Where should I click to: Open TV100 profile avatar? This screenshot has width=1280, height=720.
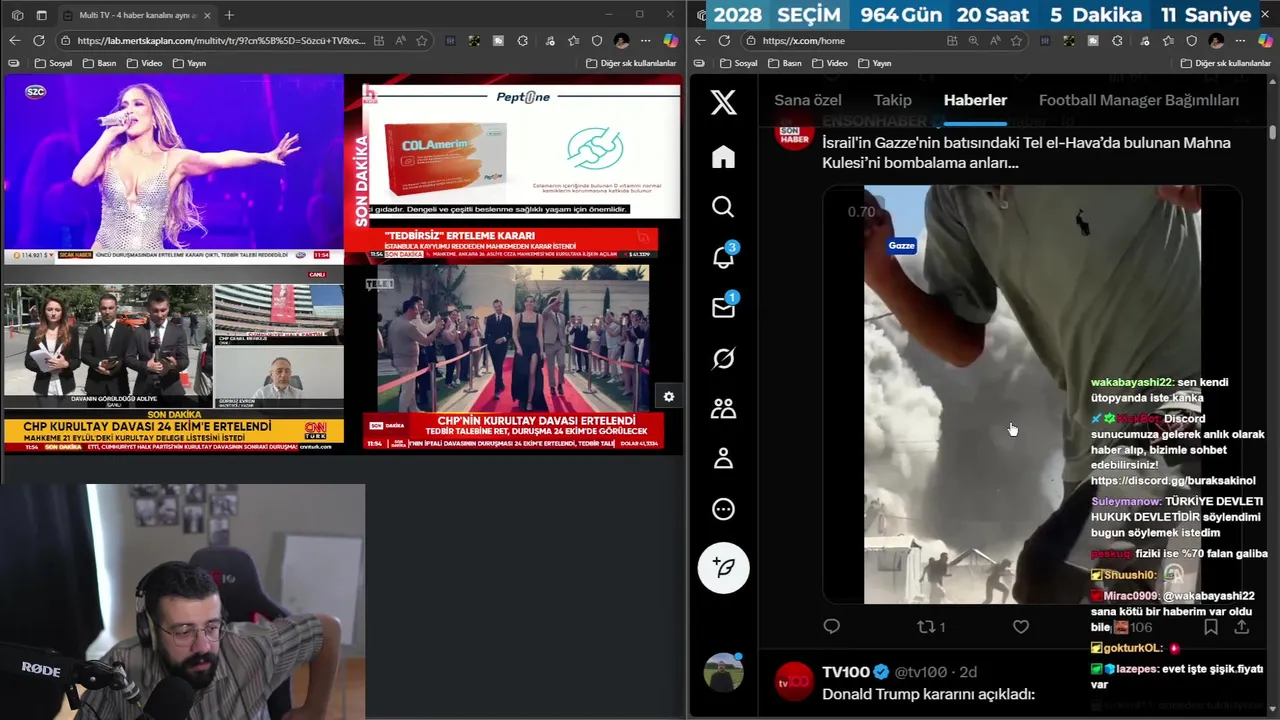tap(795, 681)
